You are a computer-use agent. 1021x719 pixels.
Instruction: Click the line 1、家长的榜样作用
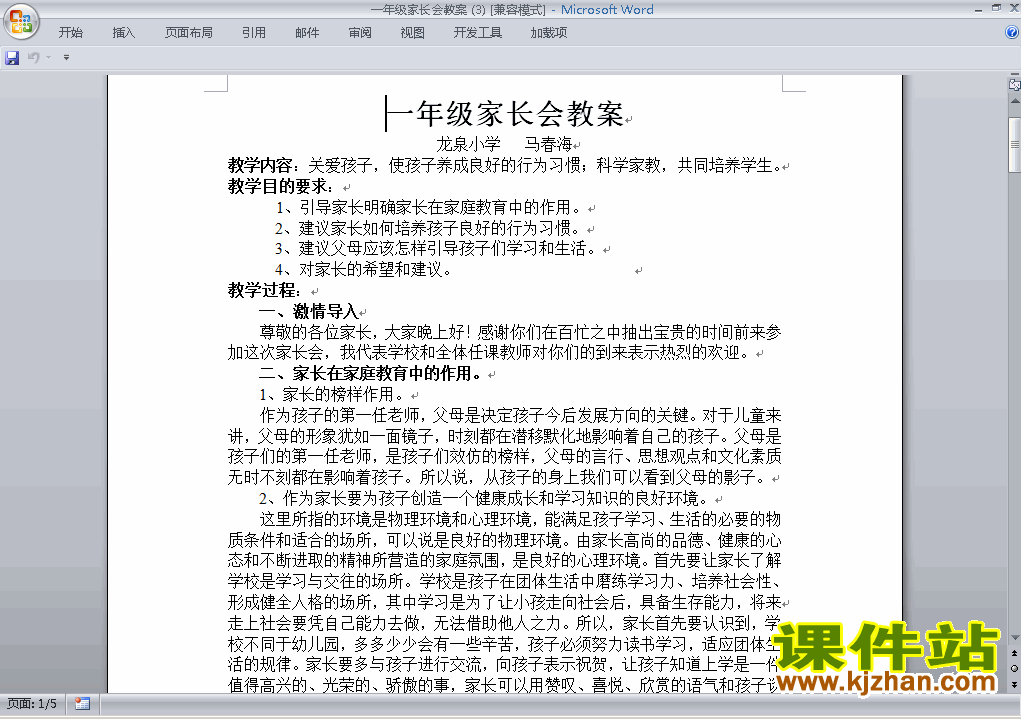(x=332, y=394)
